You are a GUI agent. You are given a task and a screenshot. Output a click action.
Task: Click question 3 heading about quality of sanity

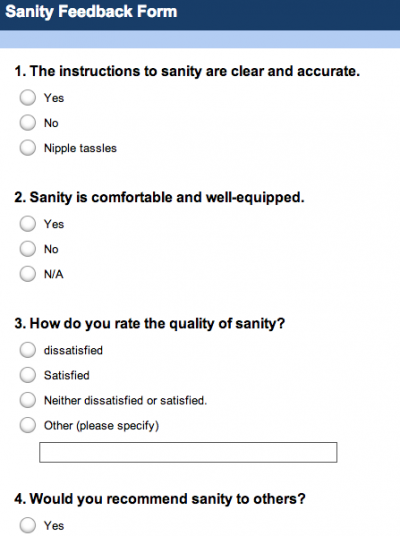click(x=150, y=324)
